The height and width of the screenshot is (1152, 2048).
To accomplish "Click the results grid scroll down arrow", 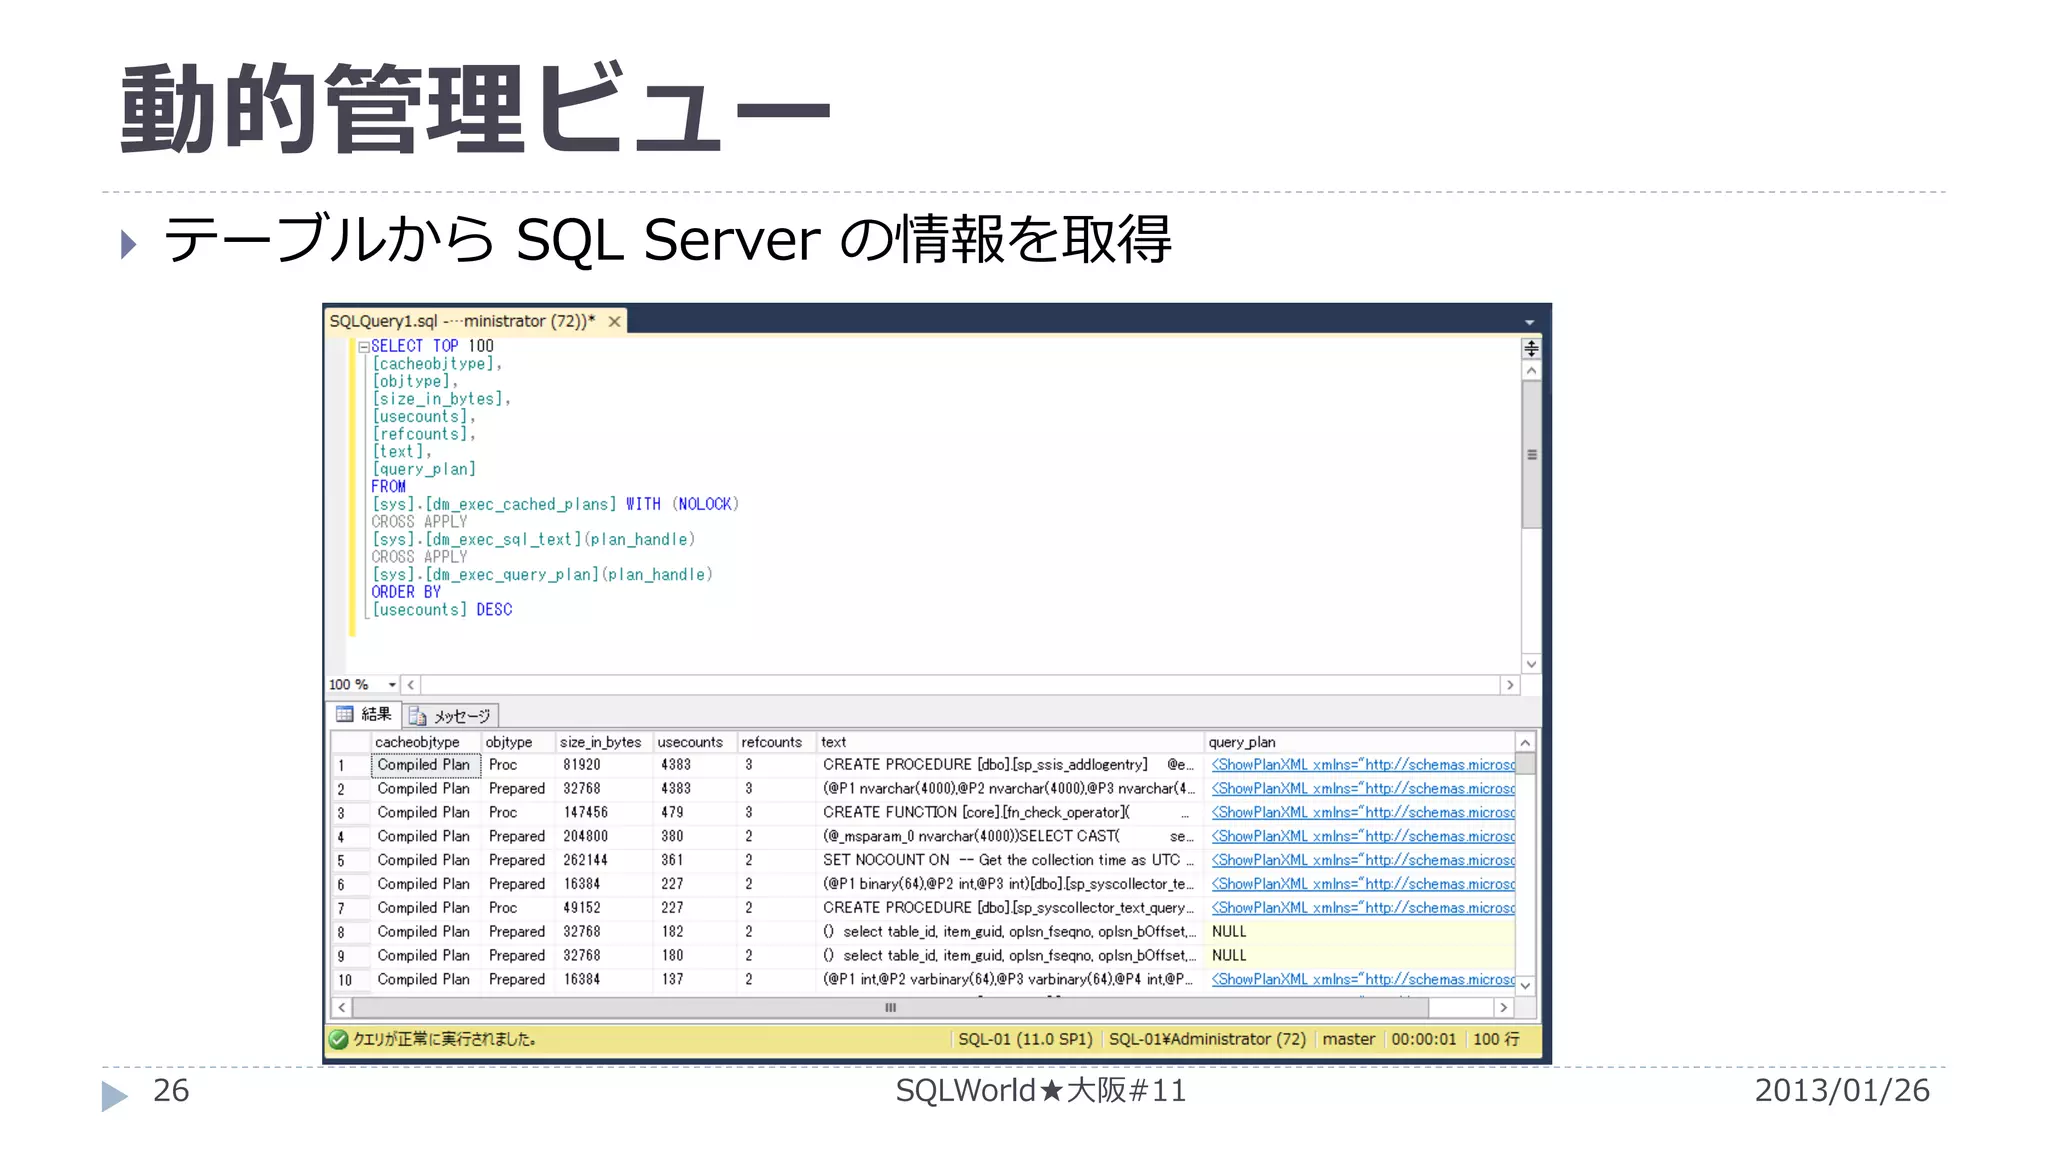I will click(1525, 986).
